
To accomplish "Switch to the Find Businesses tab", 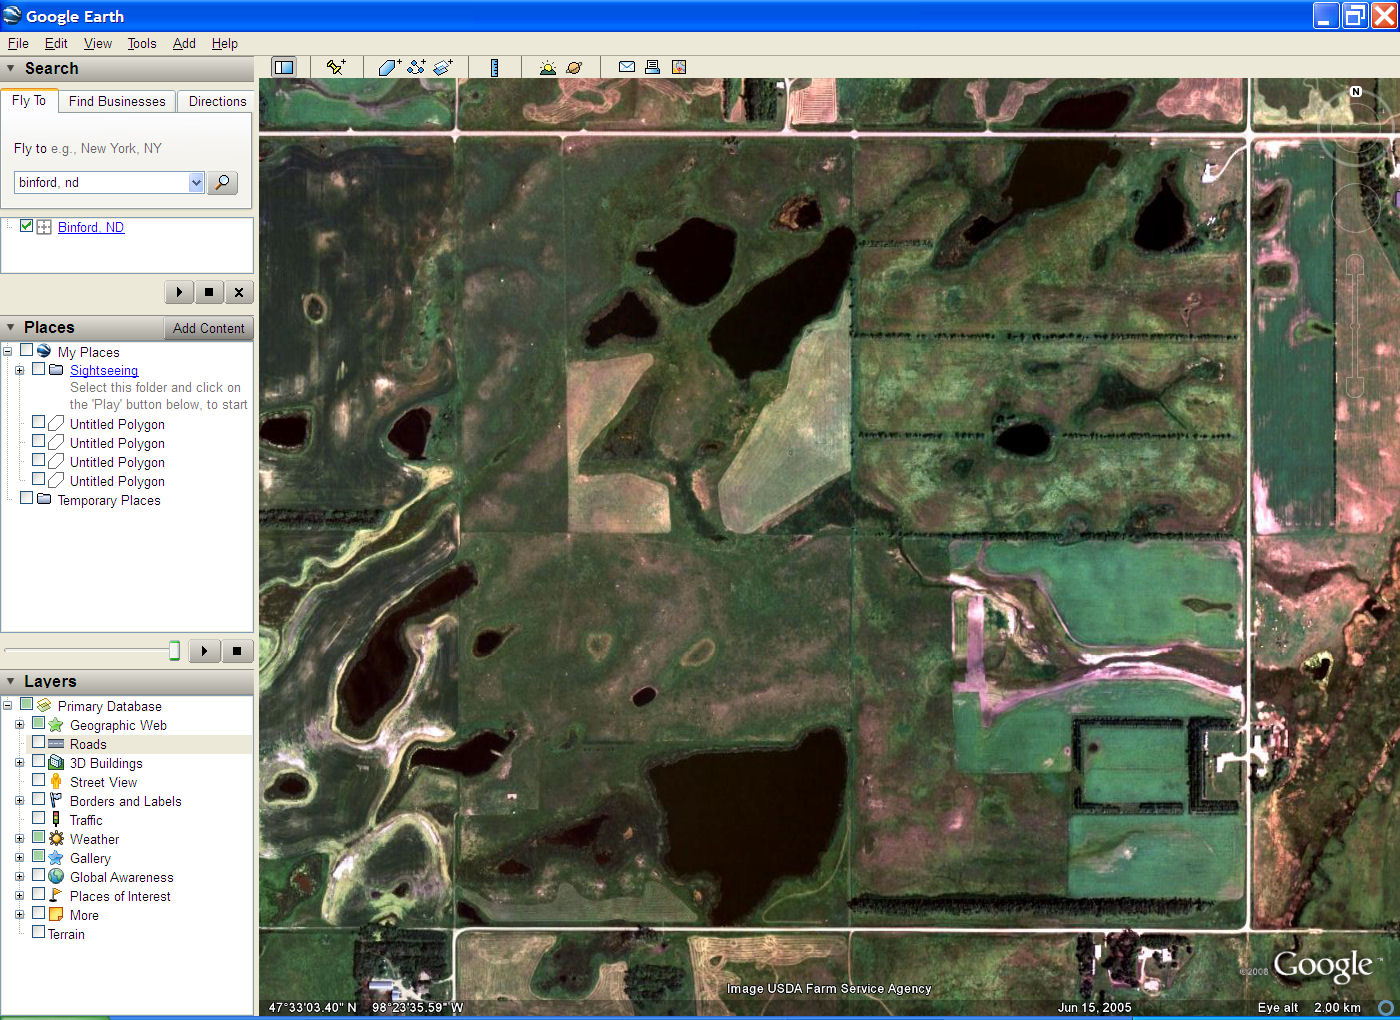I will tap(117, 101).
